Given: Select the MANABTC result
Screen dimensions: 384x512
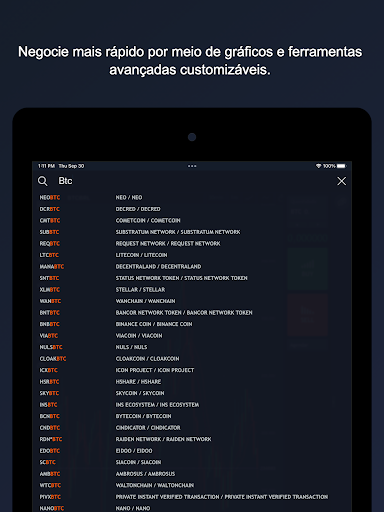Looking at the screenshot, I should point(52,267).
